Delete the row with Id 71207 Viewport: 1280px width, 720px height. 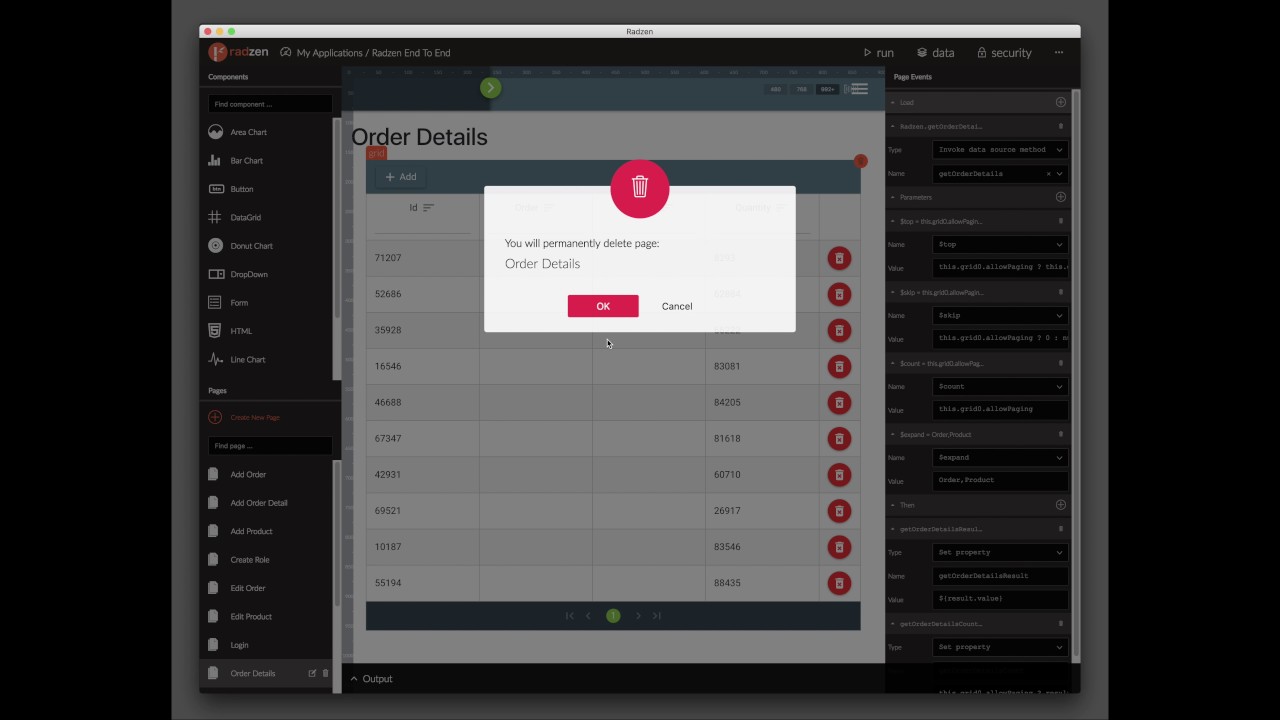pos(839,258)
